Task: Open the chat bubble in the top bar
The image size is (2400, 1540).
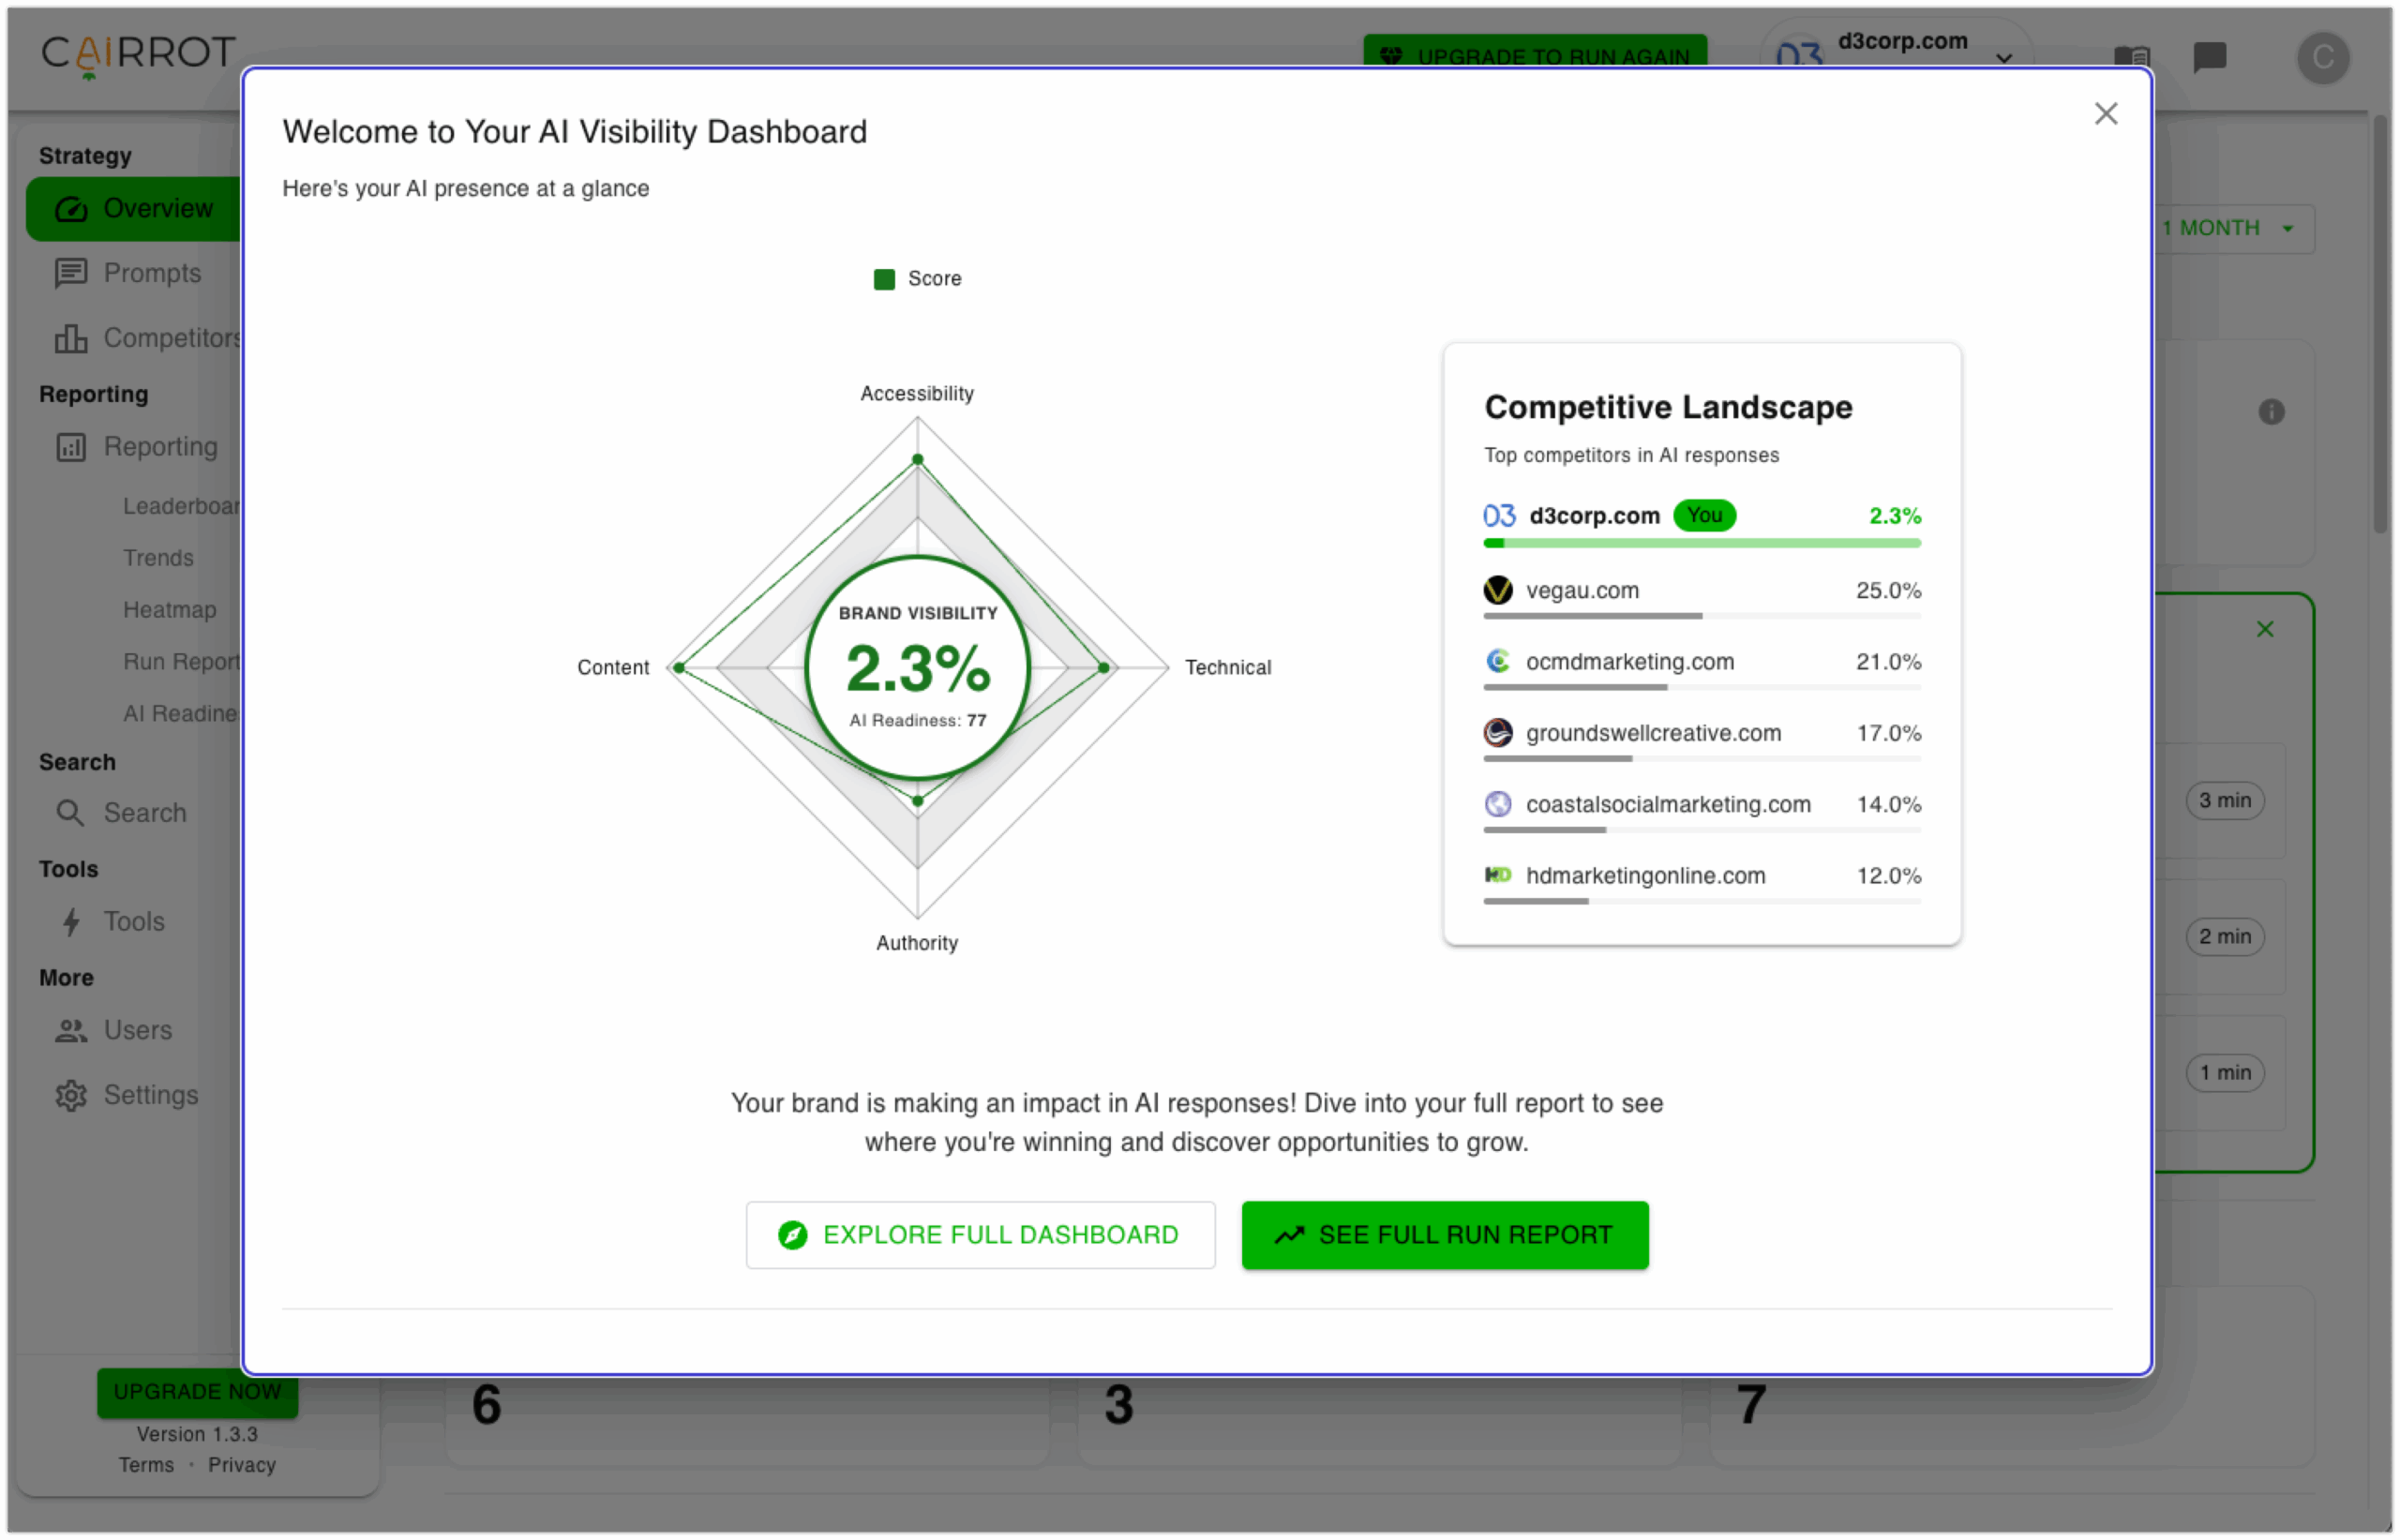Action: coord(2210,57)
